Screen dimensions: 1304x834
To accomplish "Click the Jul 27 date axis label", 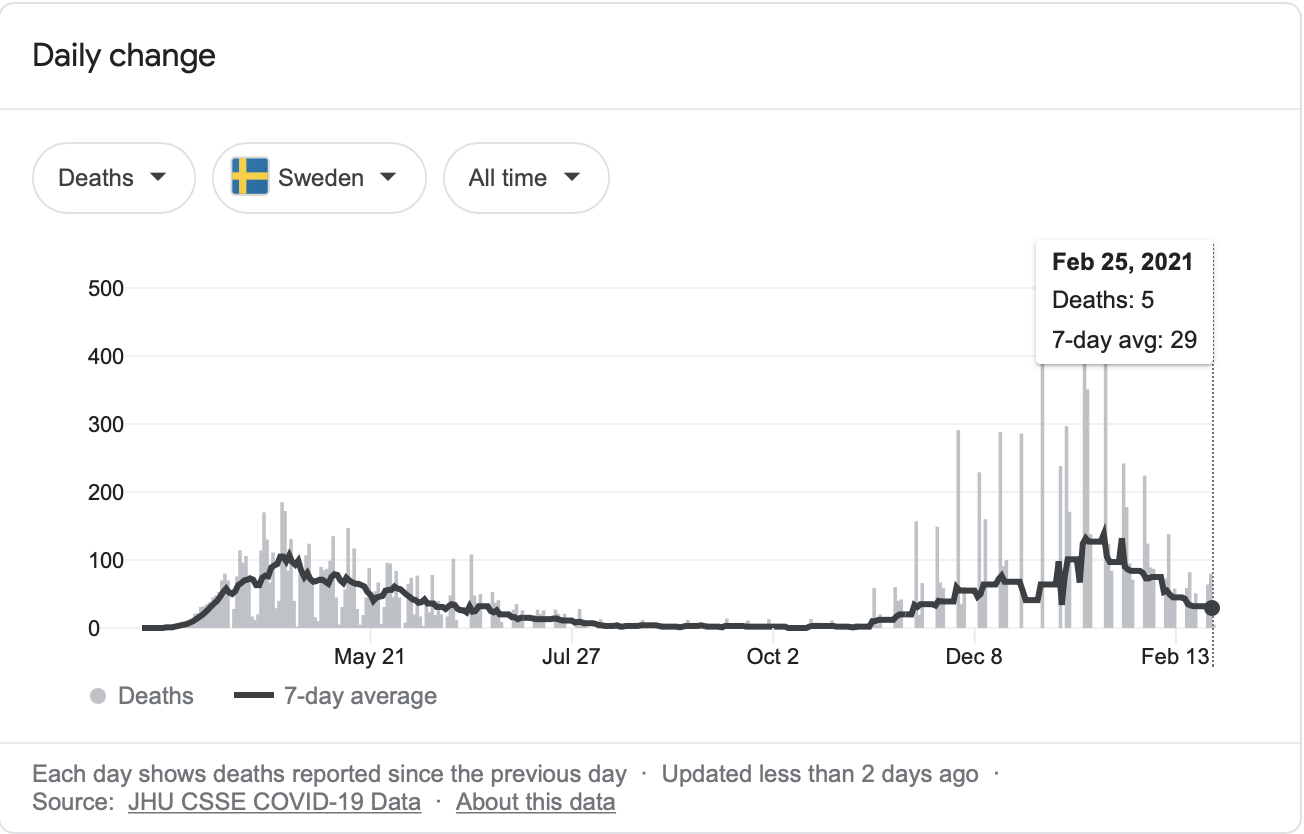I will click(x=570, y=657).
